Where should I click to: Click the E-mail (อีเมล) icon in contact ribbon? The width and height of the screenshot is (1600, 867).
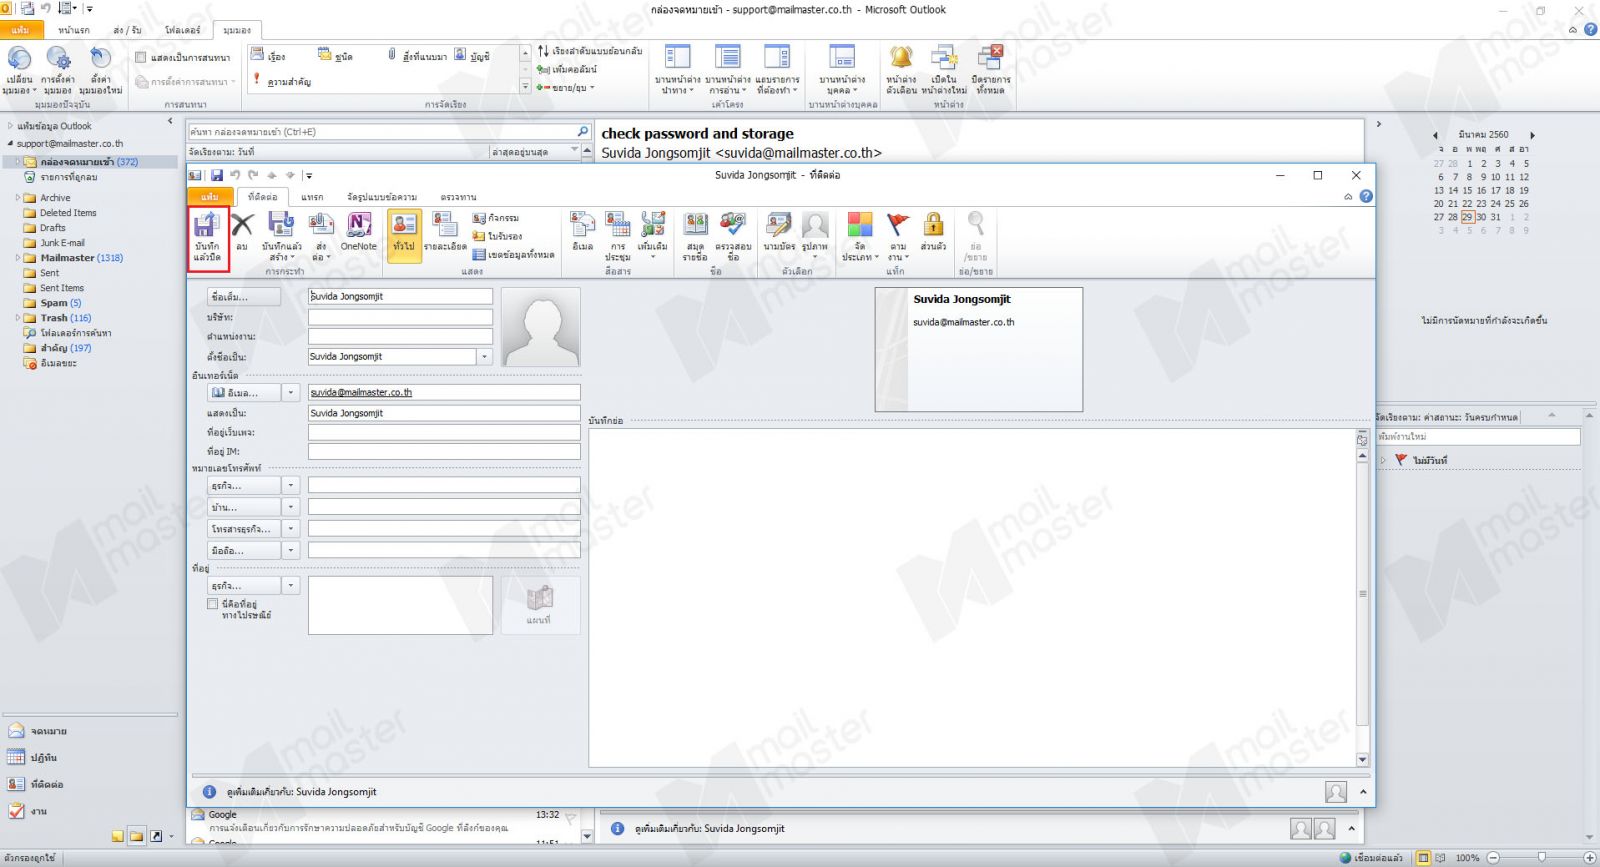click(583, 232)
